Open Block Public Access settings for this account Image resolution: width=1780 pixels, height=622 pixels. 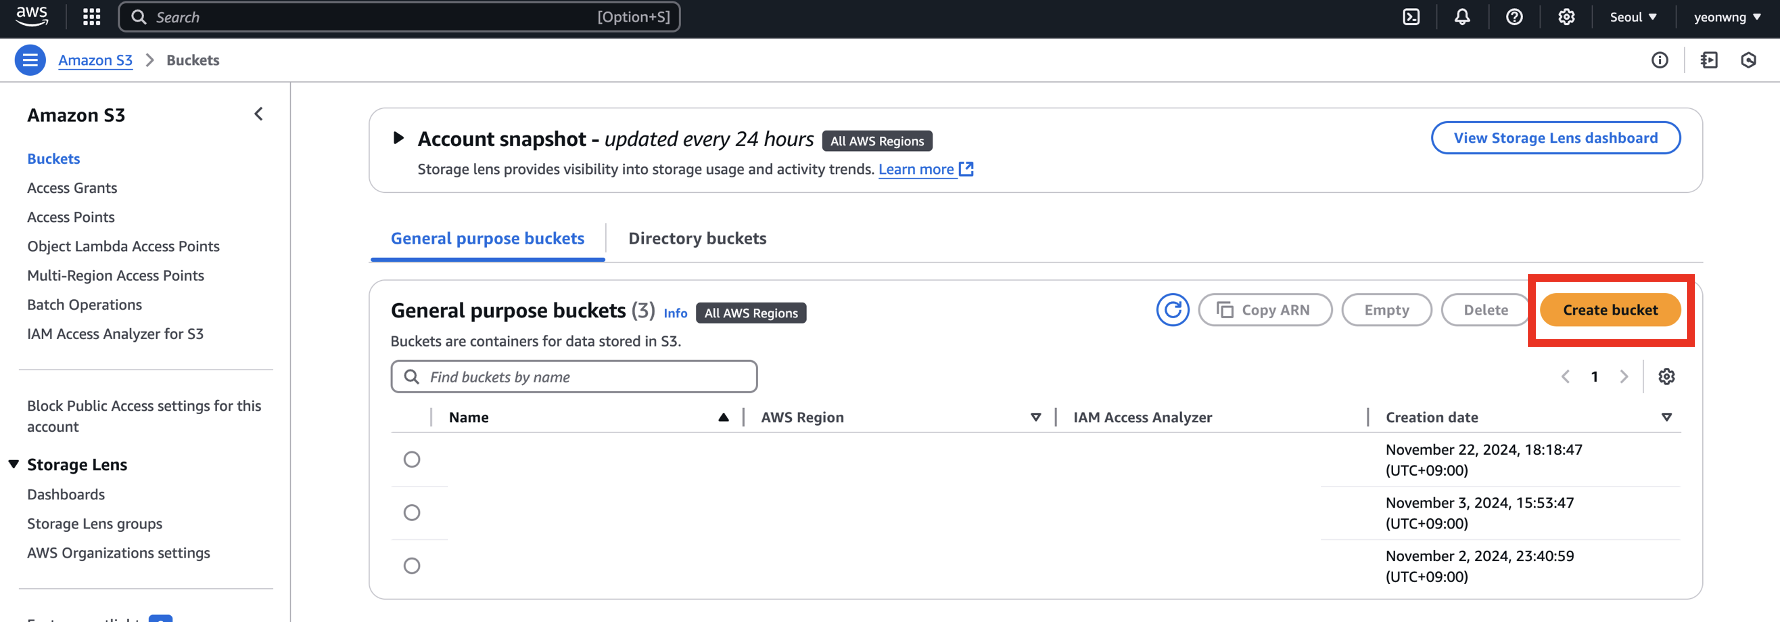(x=144, y=416)
